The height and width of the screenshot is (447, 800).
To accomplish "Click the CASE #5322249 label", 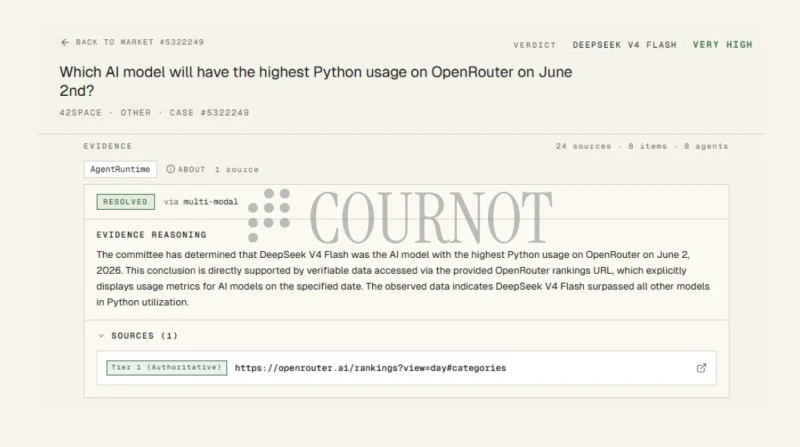I will [x=209, y=113].
